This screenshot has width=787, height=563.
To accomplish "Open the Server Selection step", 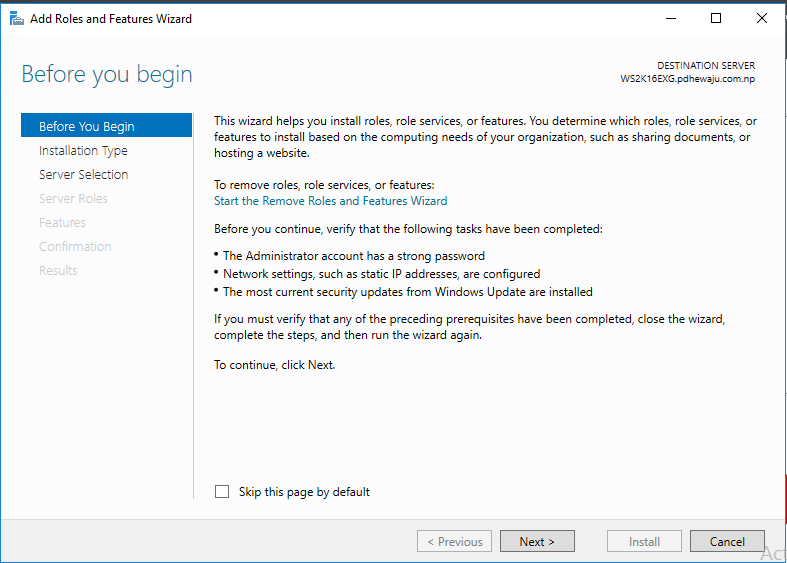I will (x=83, y=175).
